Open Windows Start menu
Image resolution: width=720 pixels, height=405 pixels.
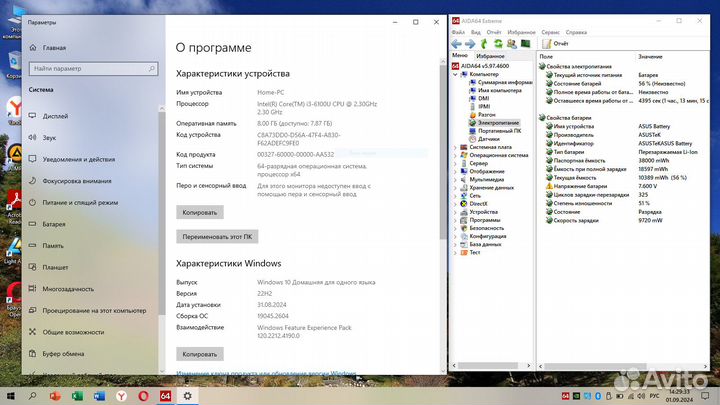click(11, 396)
